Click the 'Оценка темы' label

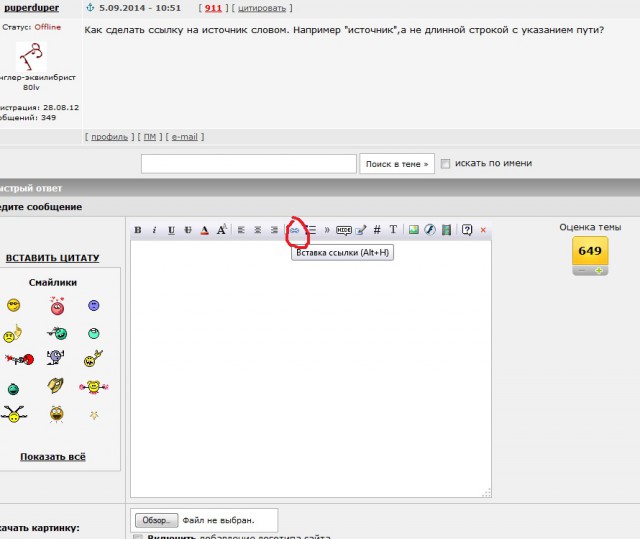point(590,227)
